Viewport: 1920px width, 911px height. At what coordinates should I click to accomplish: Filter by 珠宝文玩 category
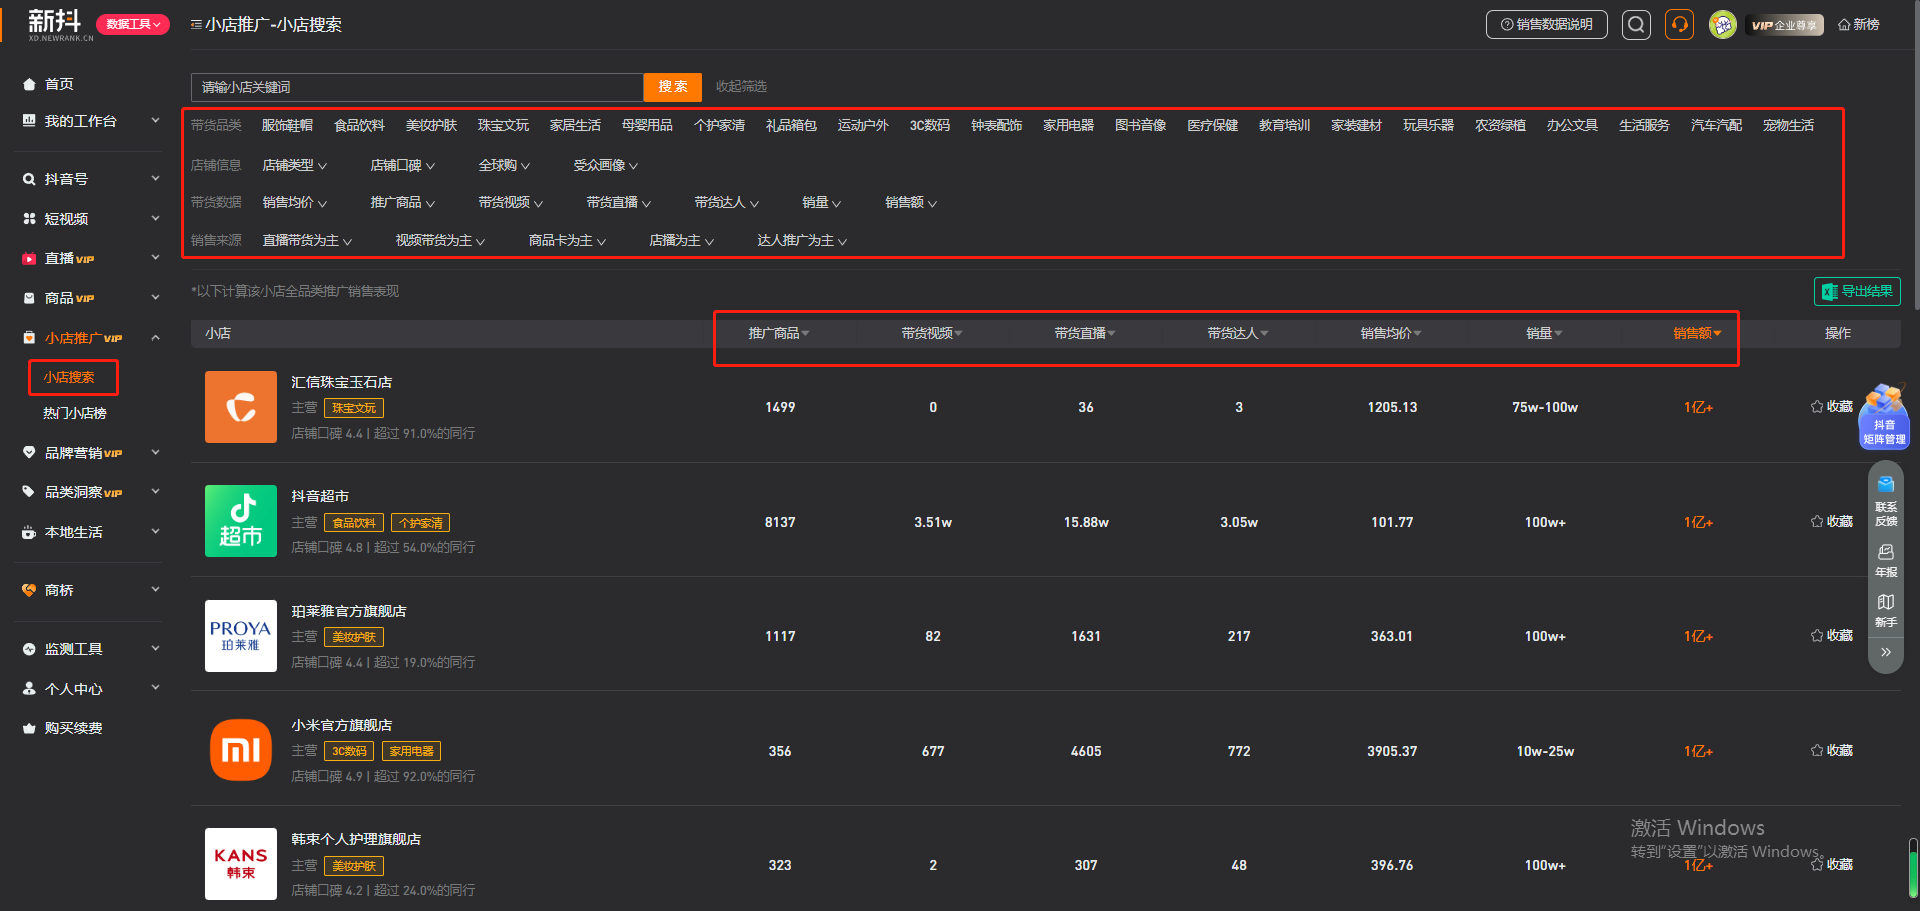(504, 125)
